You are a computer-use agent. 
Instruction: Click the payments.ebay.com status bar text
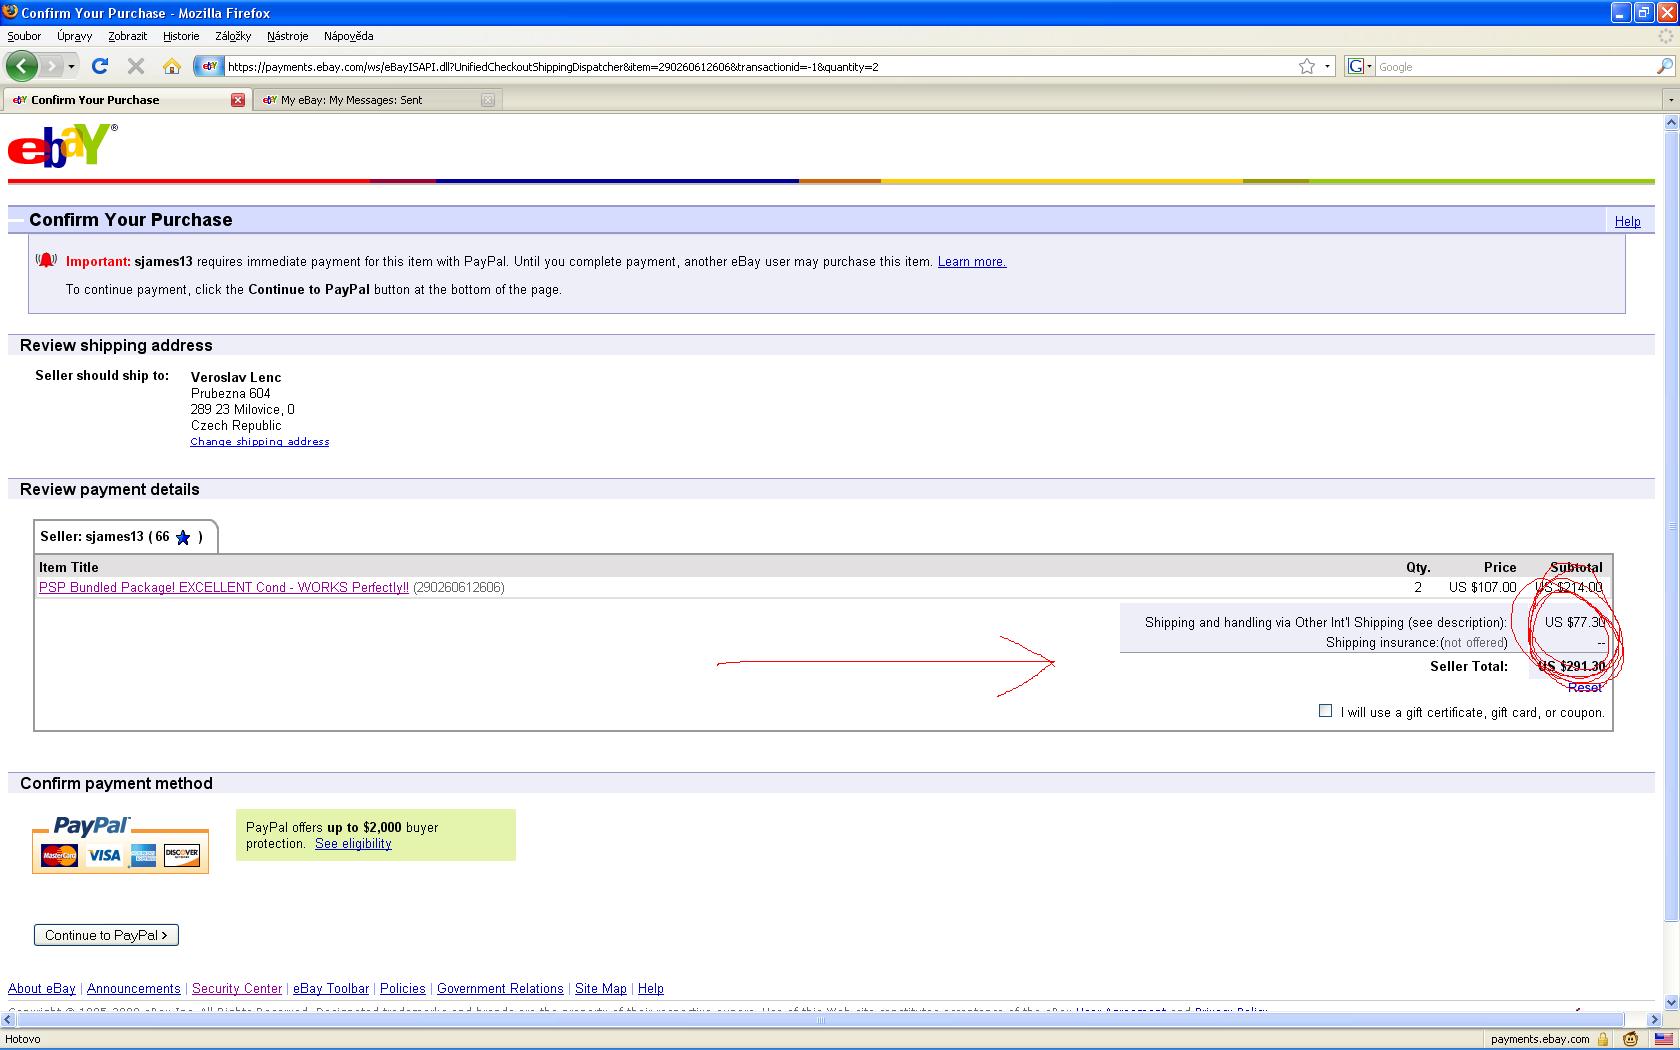(x=1540, y=1039)
